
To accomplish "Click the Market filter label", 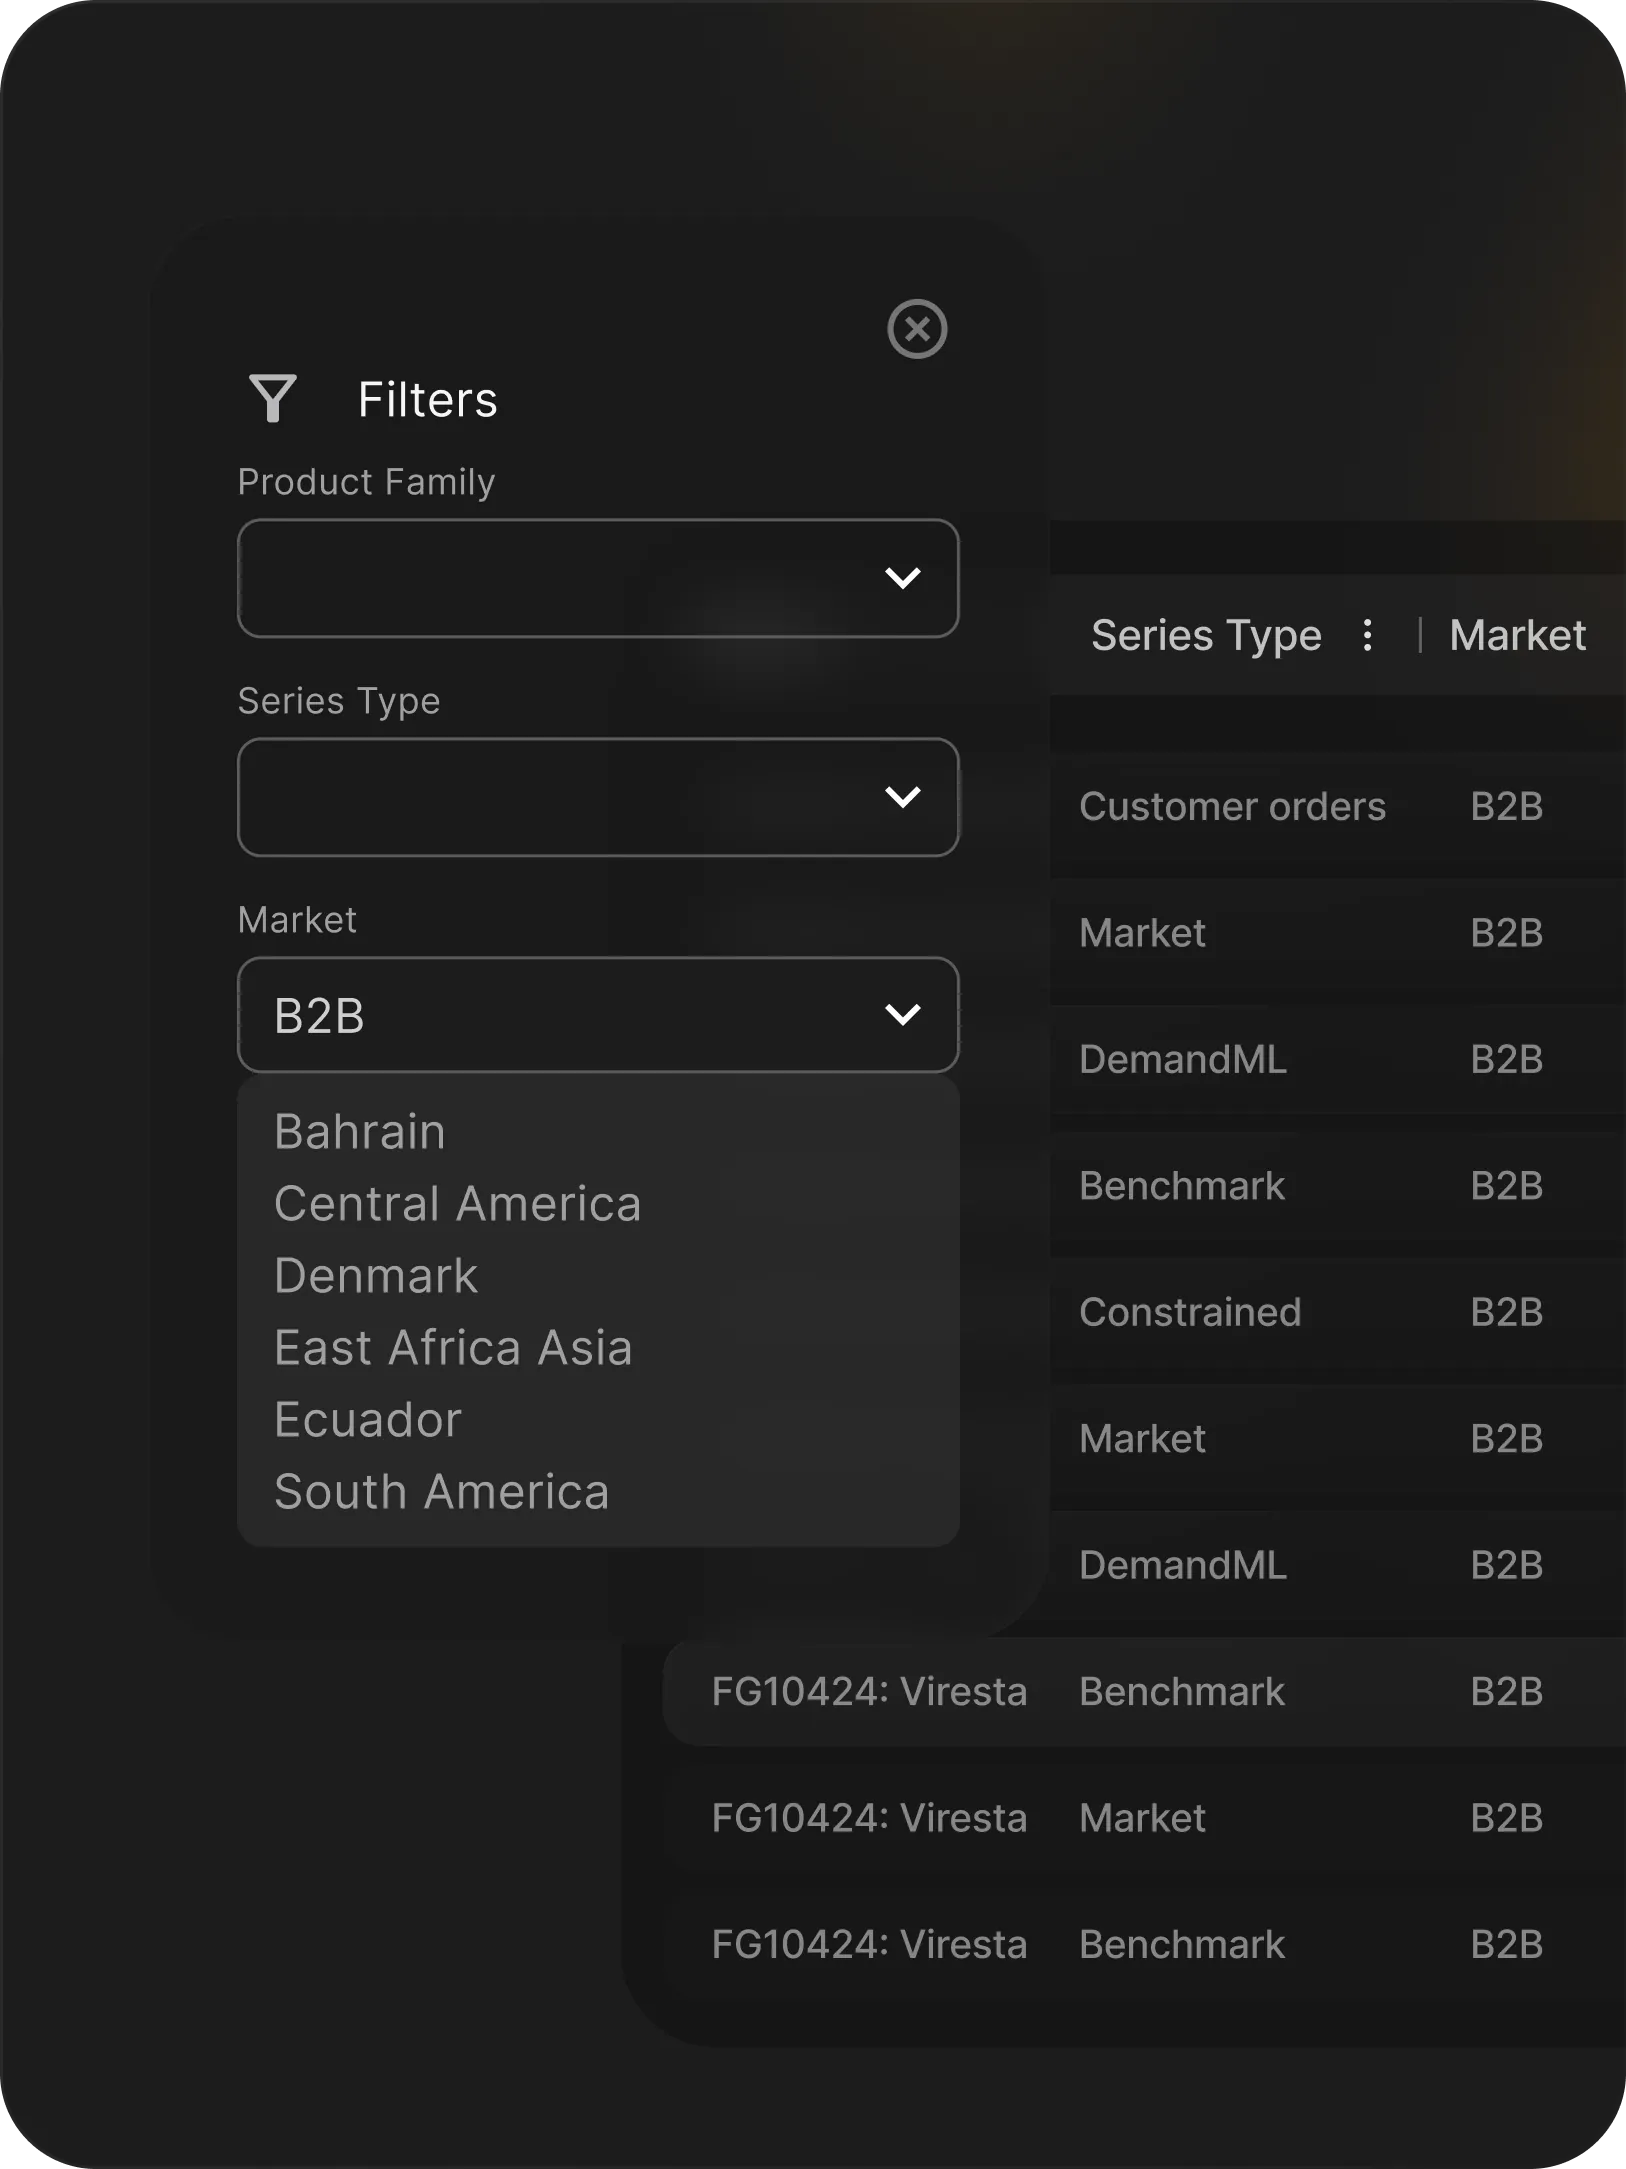I will pyautogui.click(x=297, y=920).
